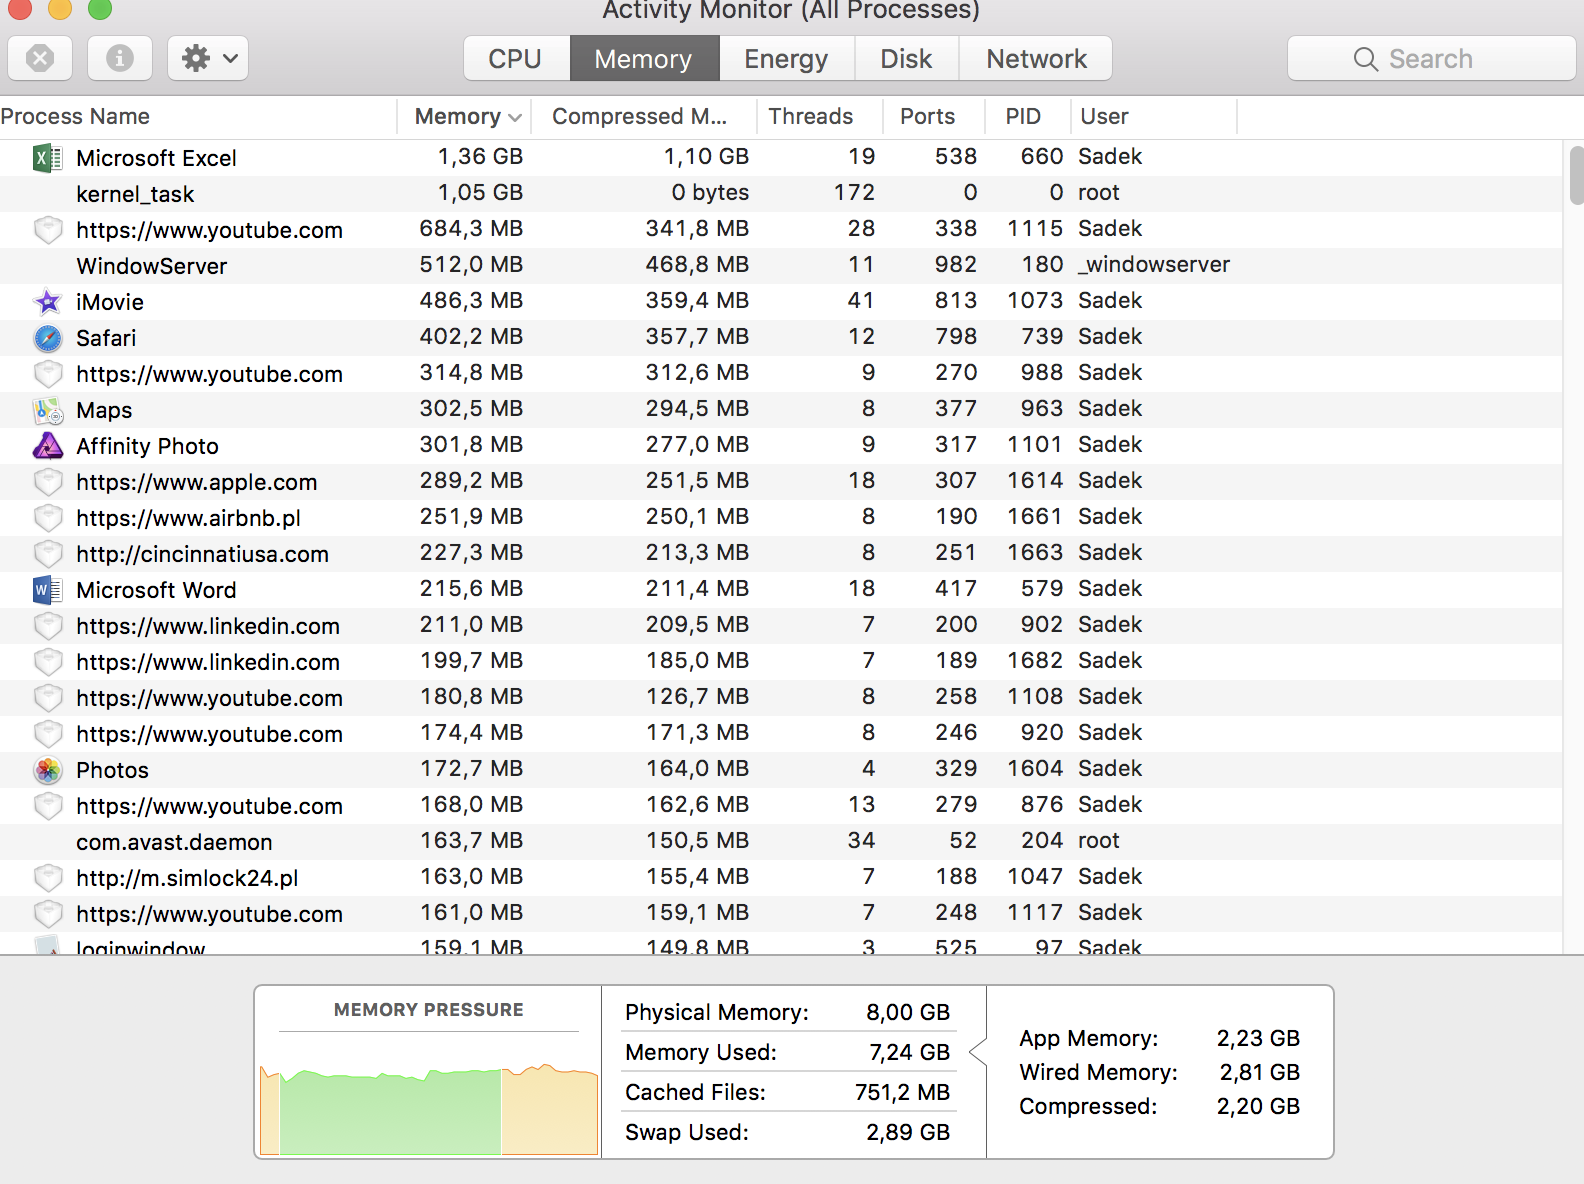The height and width of the screenshot is (1184, 1584).
Task: Select the Microsoft Word app icon
Action: tap(48, 590)
